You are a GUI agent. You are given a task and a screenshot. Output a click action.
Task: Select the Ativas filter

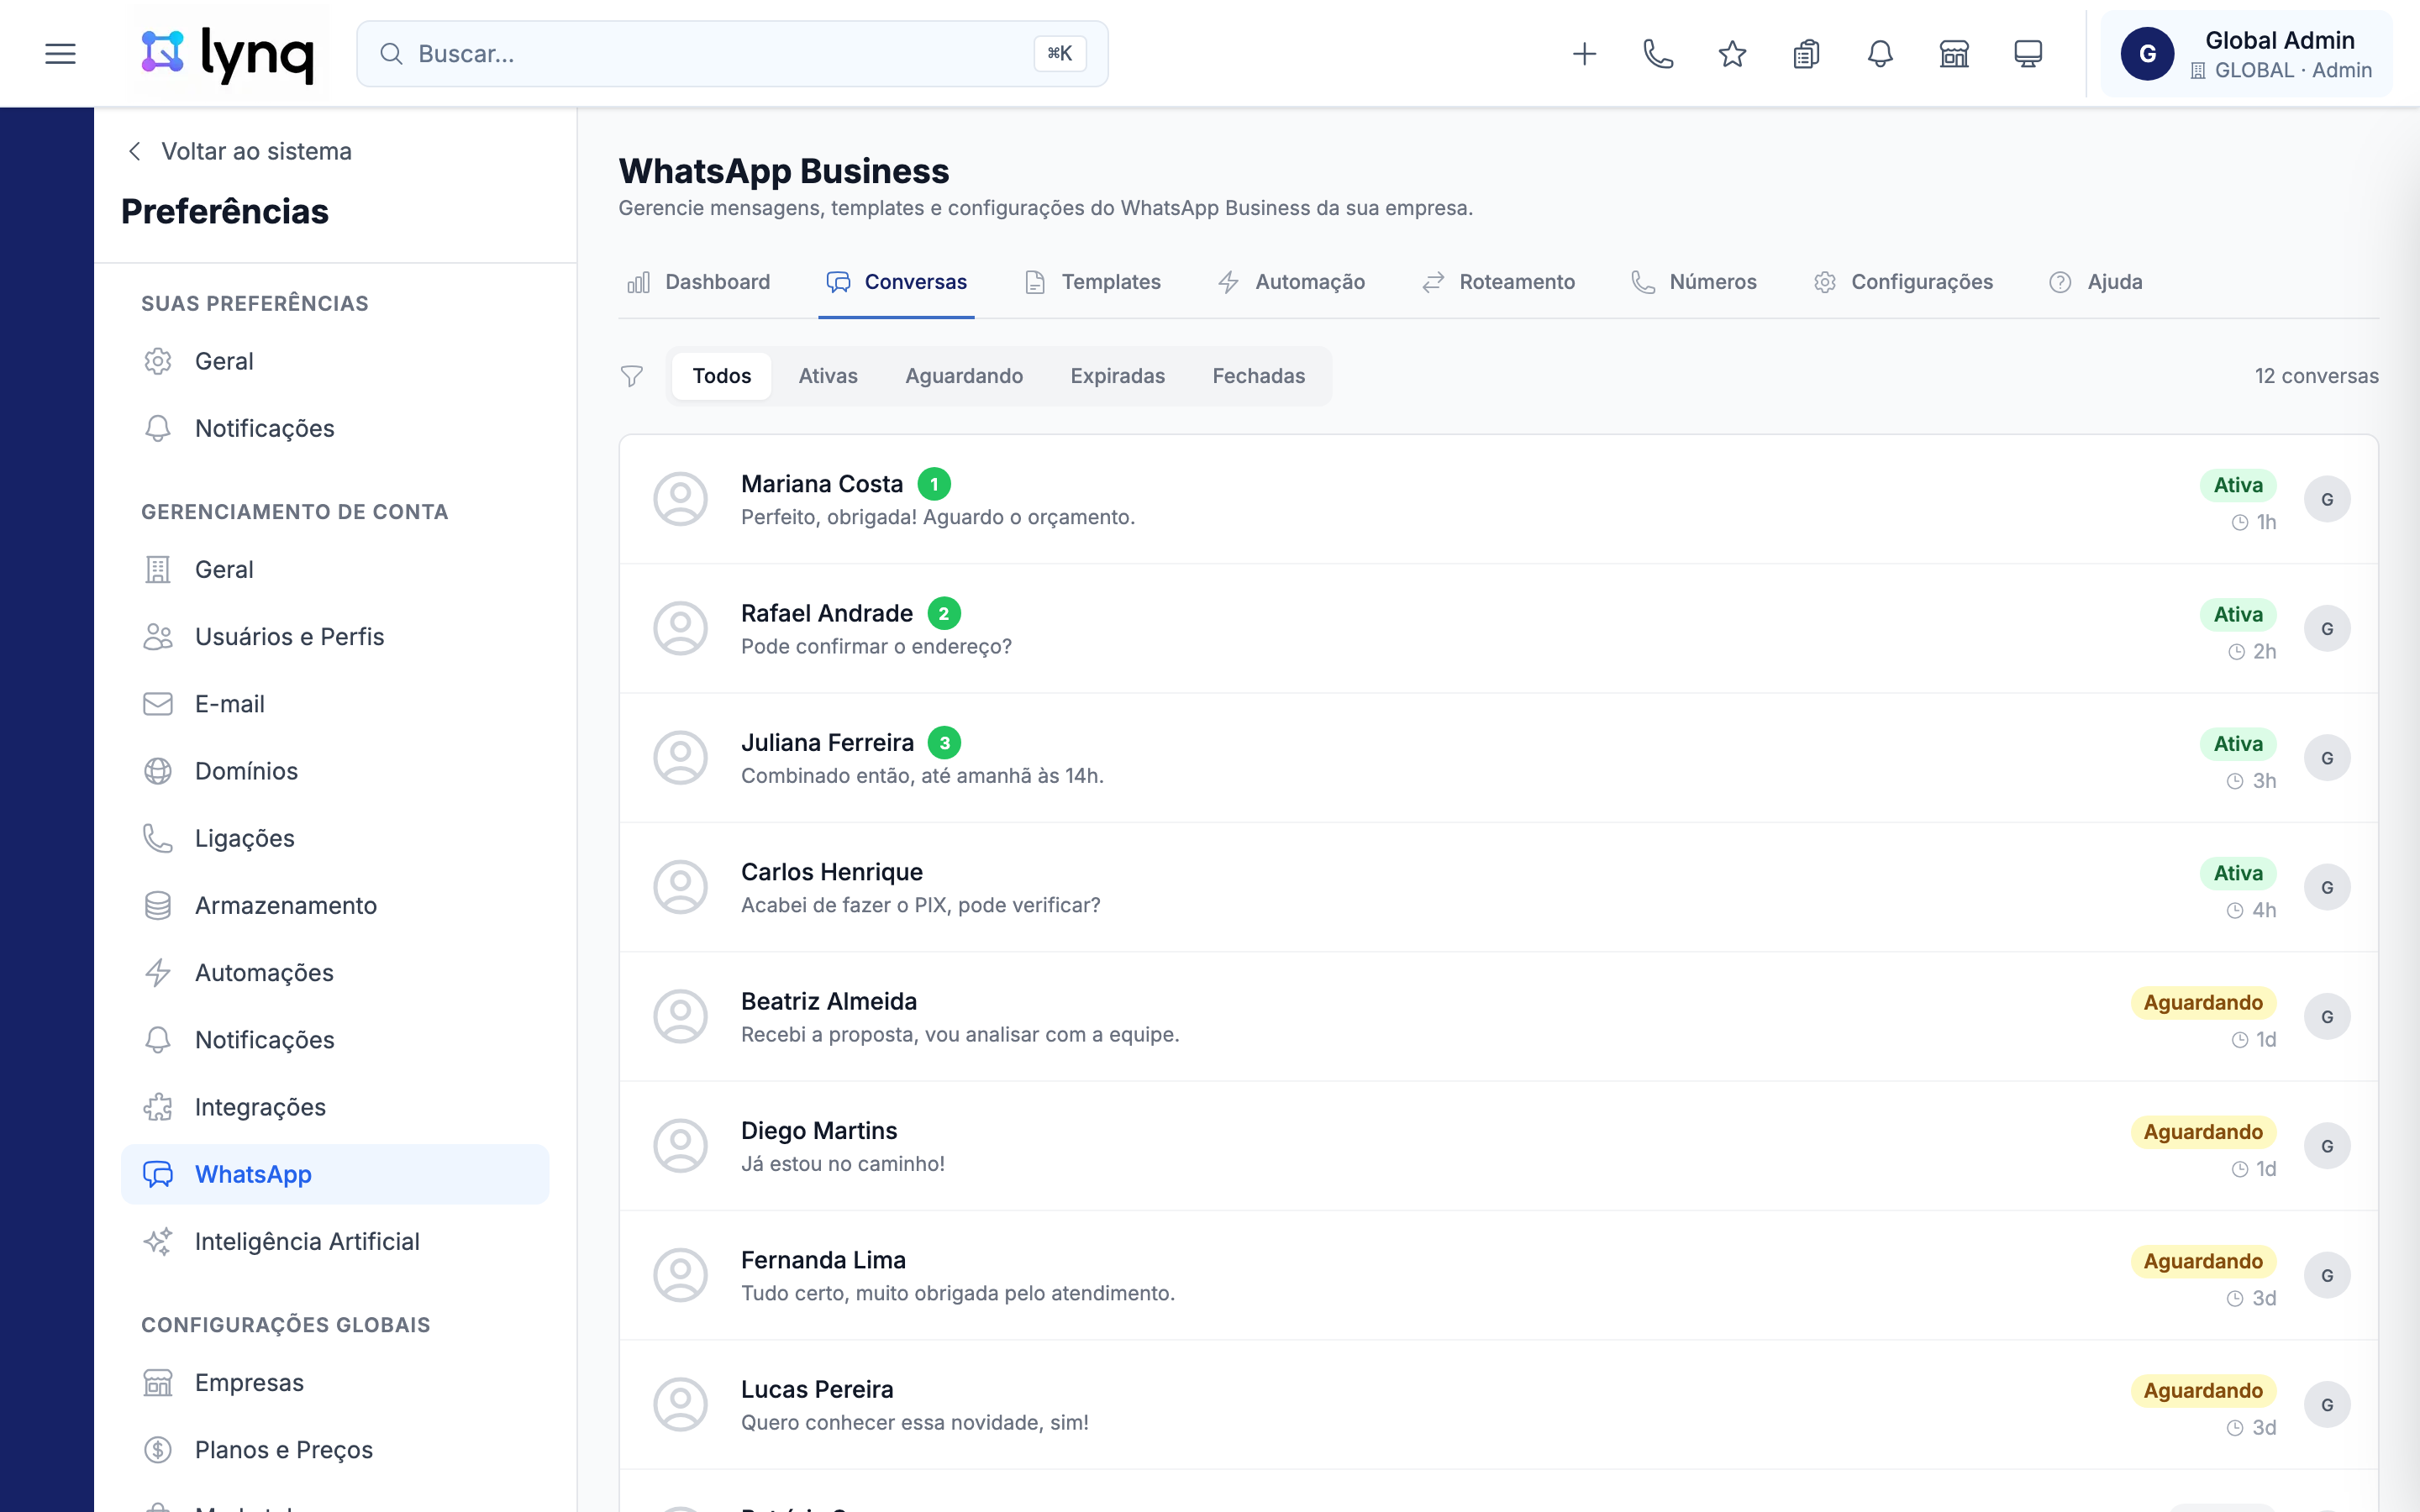pyautogui.click(x=828, y=376)
